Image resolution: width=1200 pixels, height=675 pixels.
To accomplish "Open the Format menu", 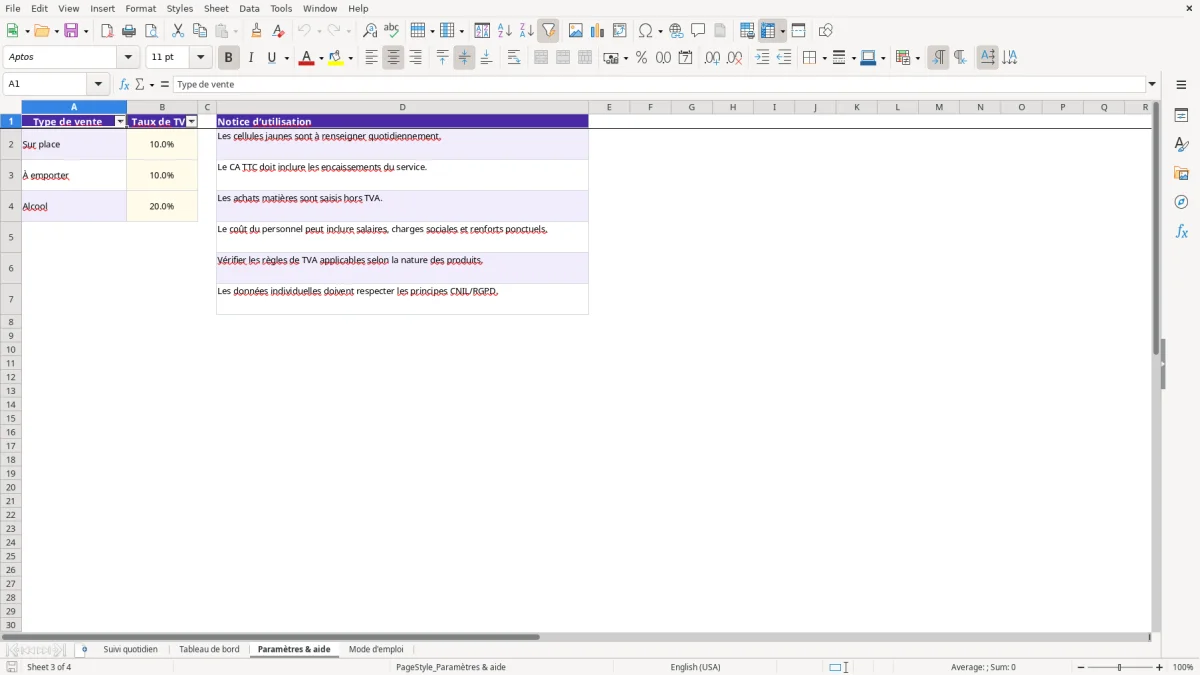I will pyautogui.click(x=141, y=8).
